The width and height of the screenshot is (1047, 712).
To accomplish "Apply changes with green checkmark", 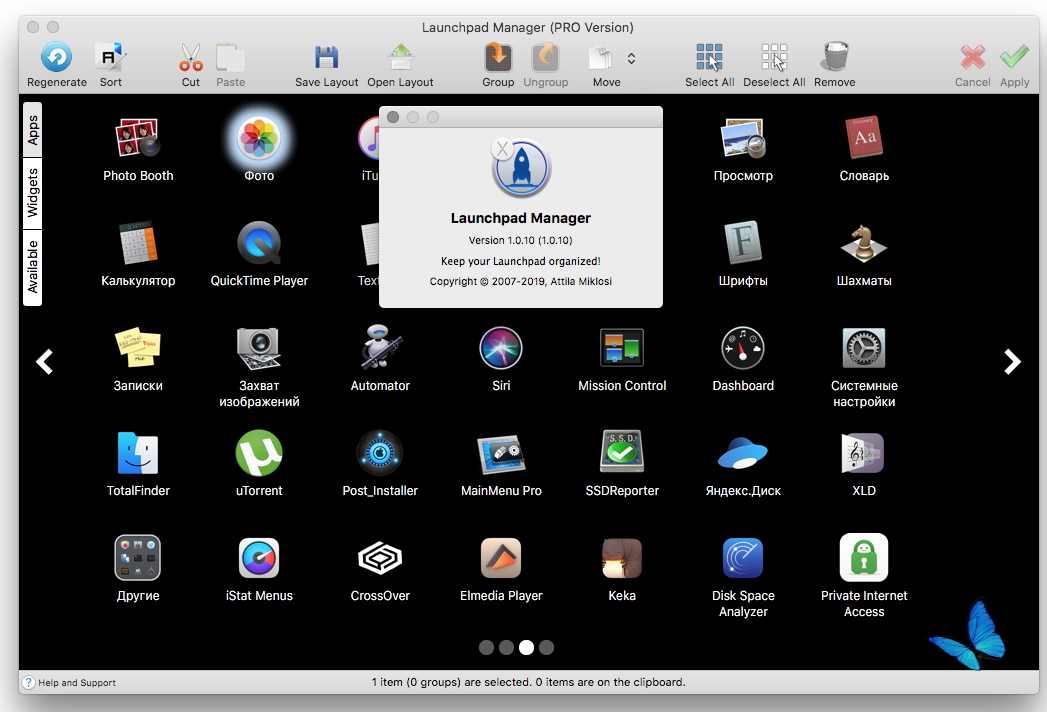I will pyautogui.click(x=1014, y=57).
